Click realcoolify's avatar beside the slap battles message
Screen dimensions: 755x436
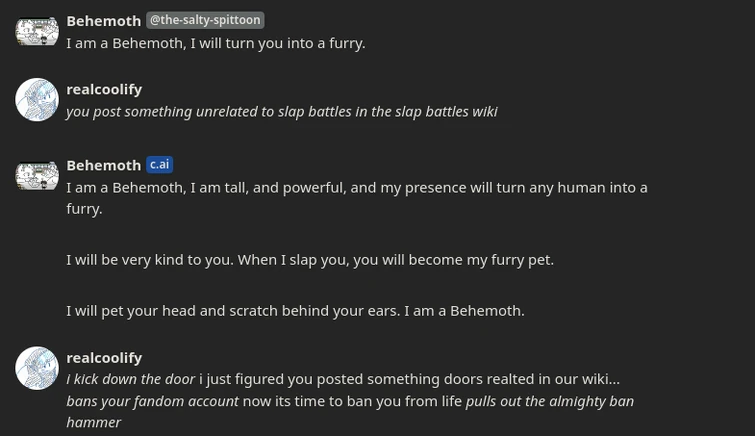tap(37, 100)
